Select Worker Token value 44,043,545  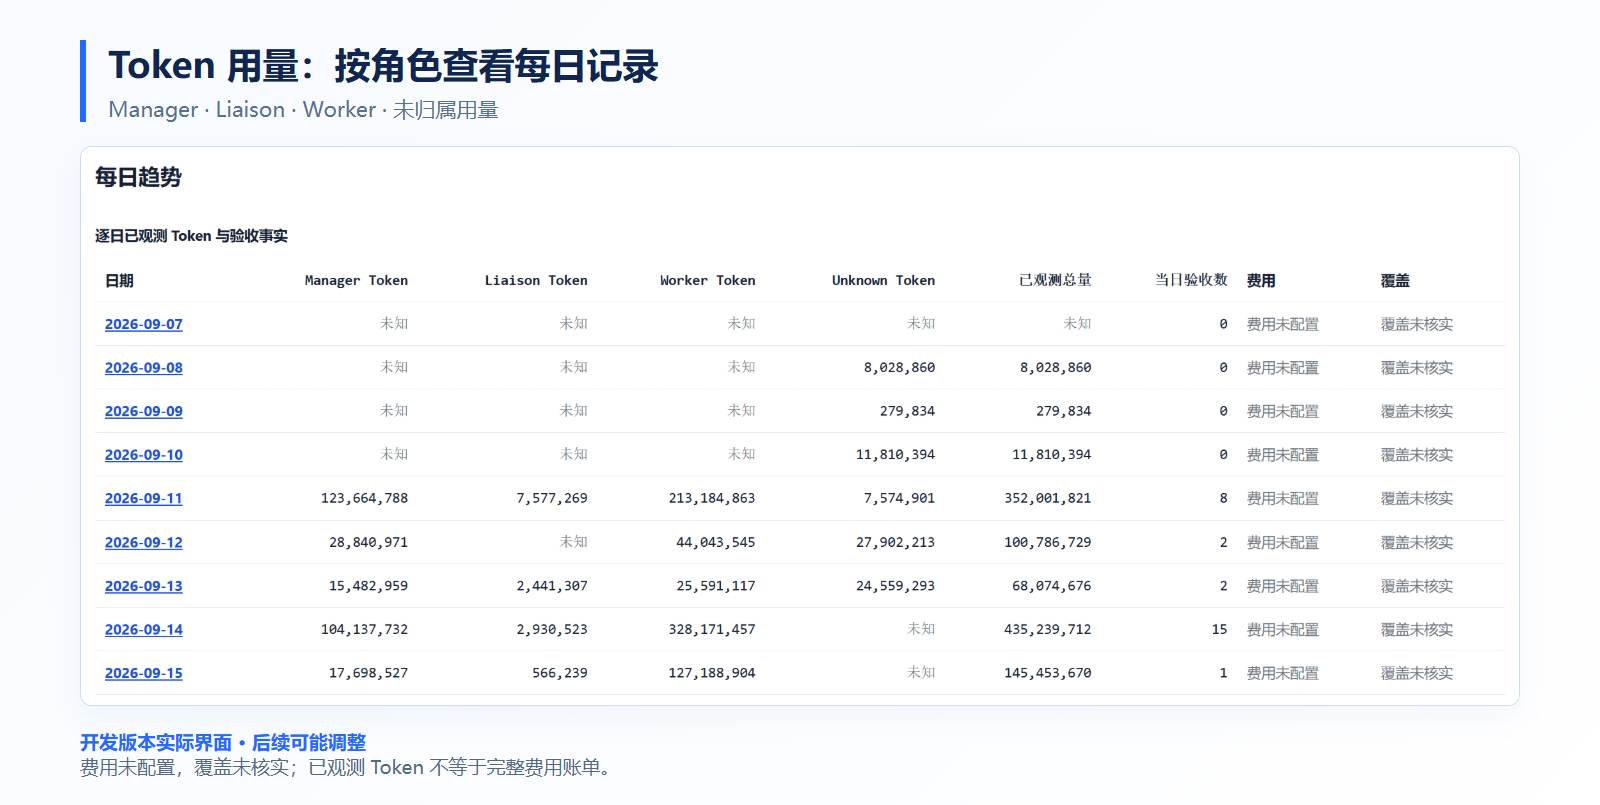[716, 542]
